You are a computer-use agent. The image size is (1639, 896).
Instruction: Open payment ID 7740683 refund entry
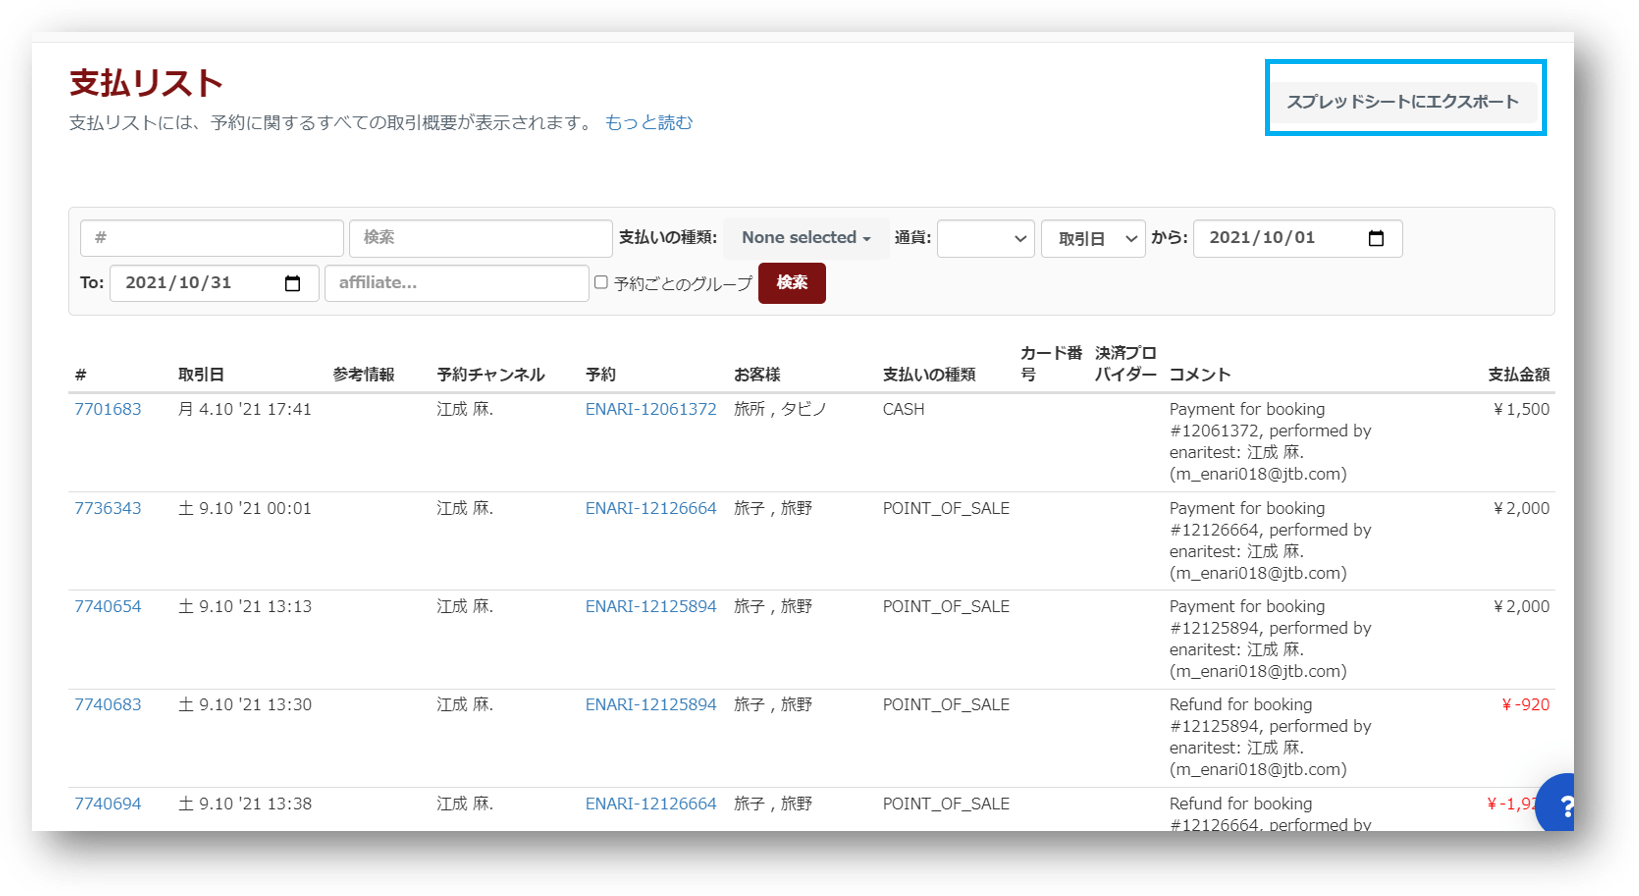pyautogui.click(x=108, y=704)
